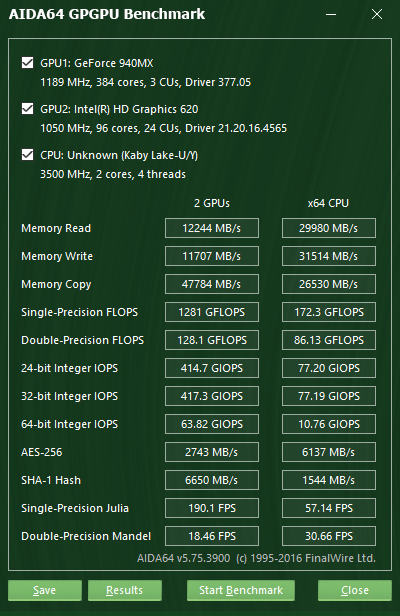Open the Results button

pos(125,590)
